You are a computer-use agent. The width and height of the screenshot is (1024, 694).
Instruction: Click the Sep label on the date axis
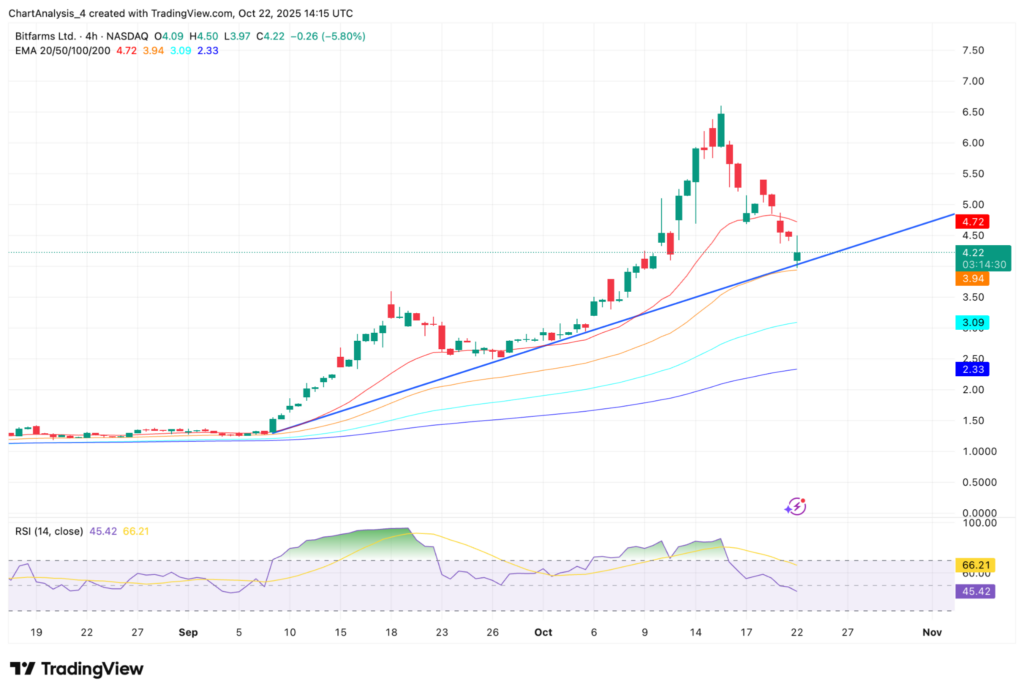188,632
